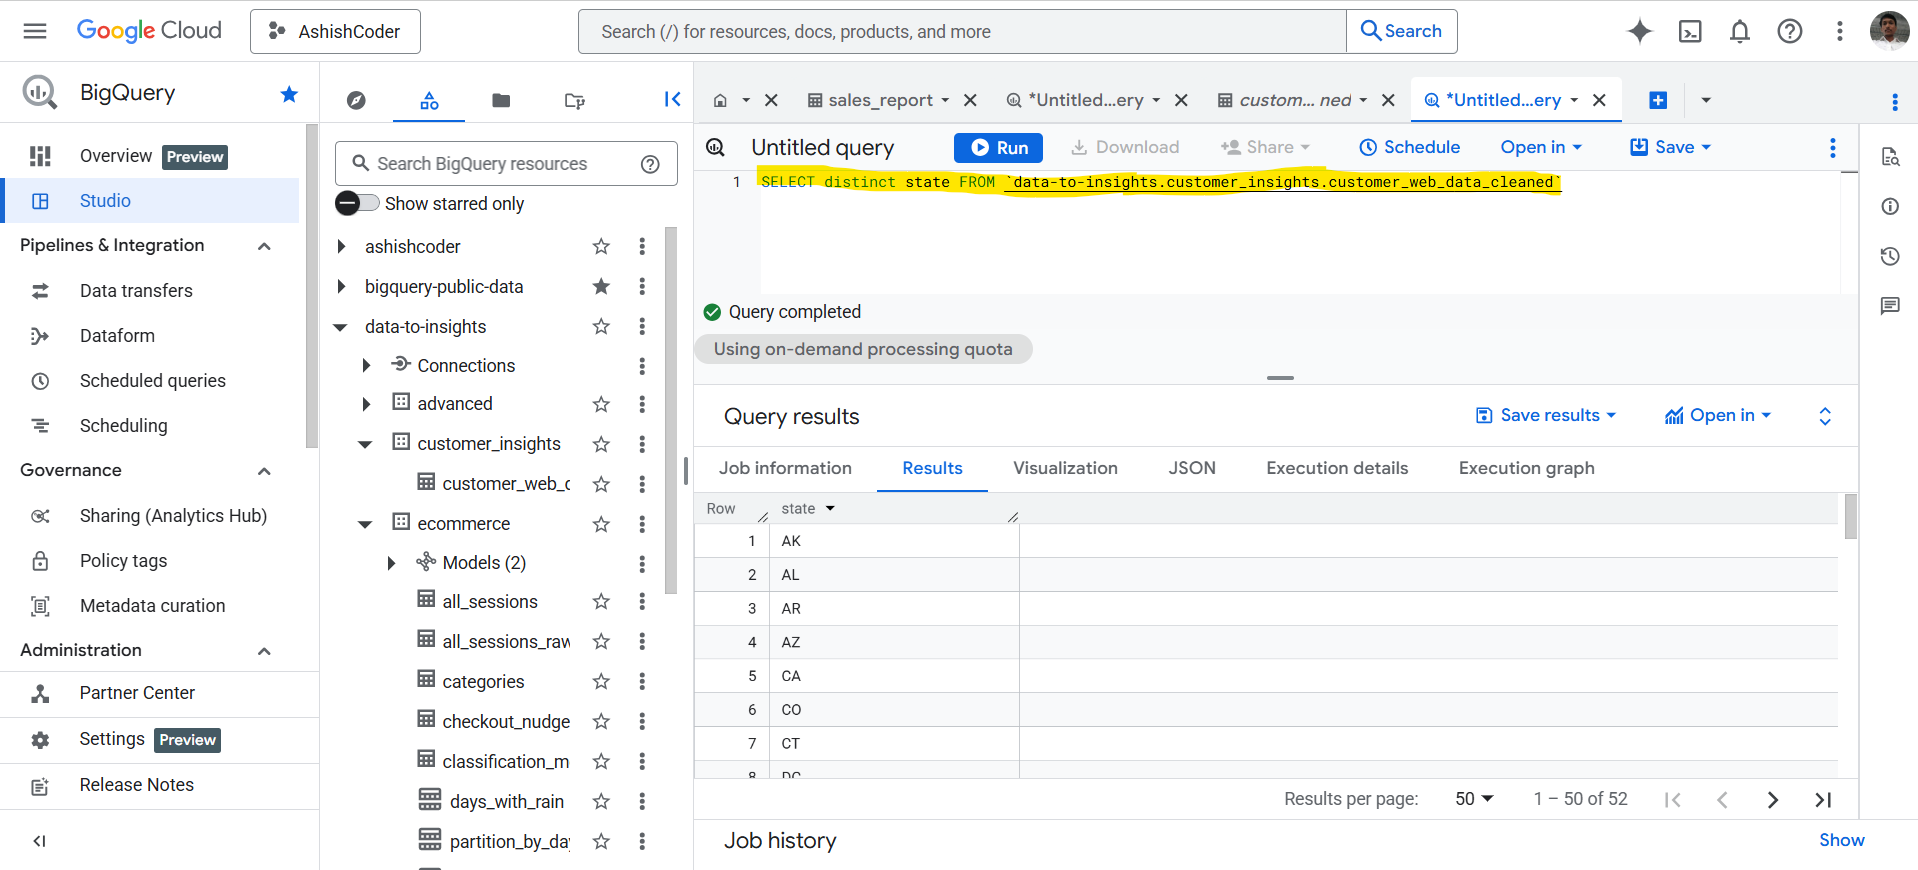Open the Save query dropdown
1918x870 pixels.
(1671, 147)
